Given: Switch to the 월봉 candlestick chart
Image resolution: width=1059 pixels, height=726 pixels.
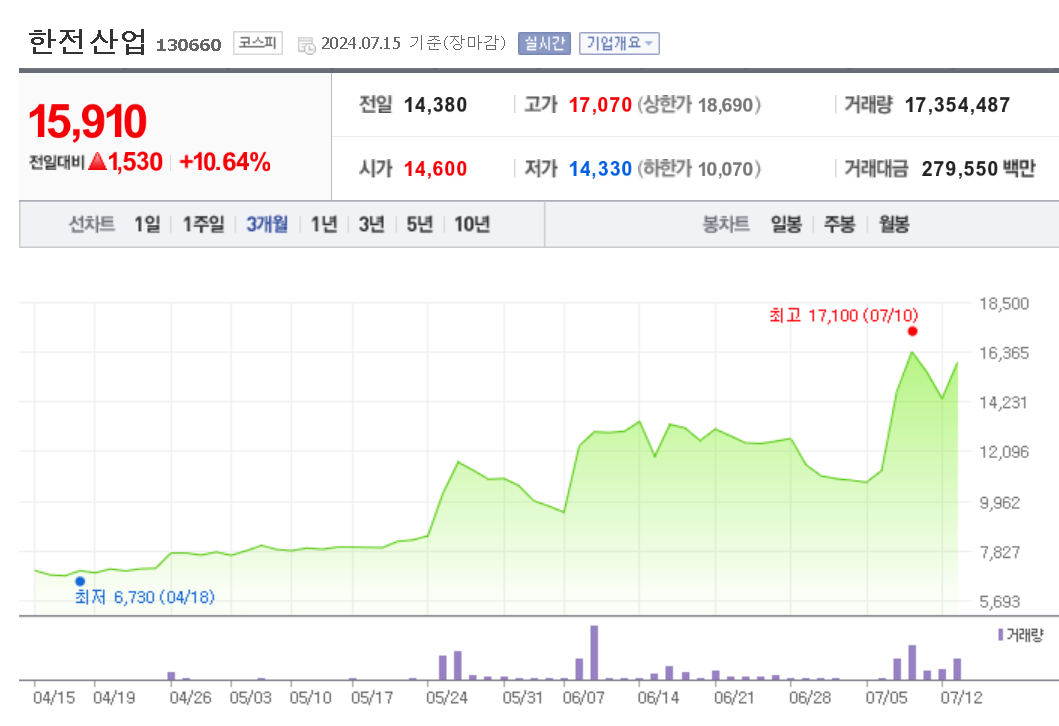Looking at the screenshot, I should pos(894,224).
